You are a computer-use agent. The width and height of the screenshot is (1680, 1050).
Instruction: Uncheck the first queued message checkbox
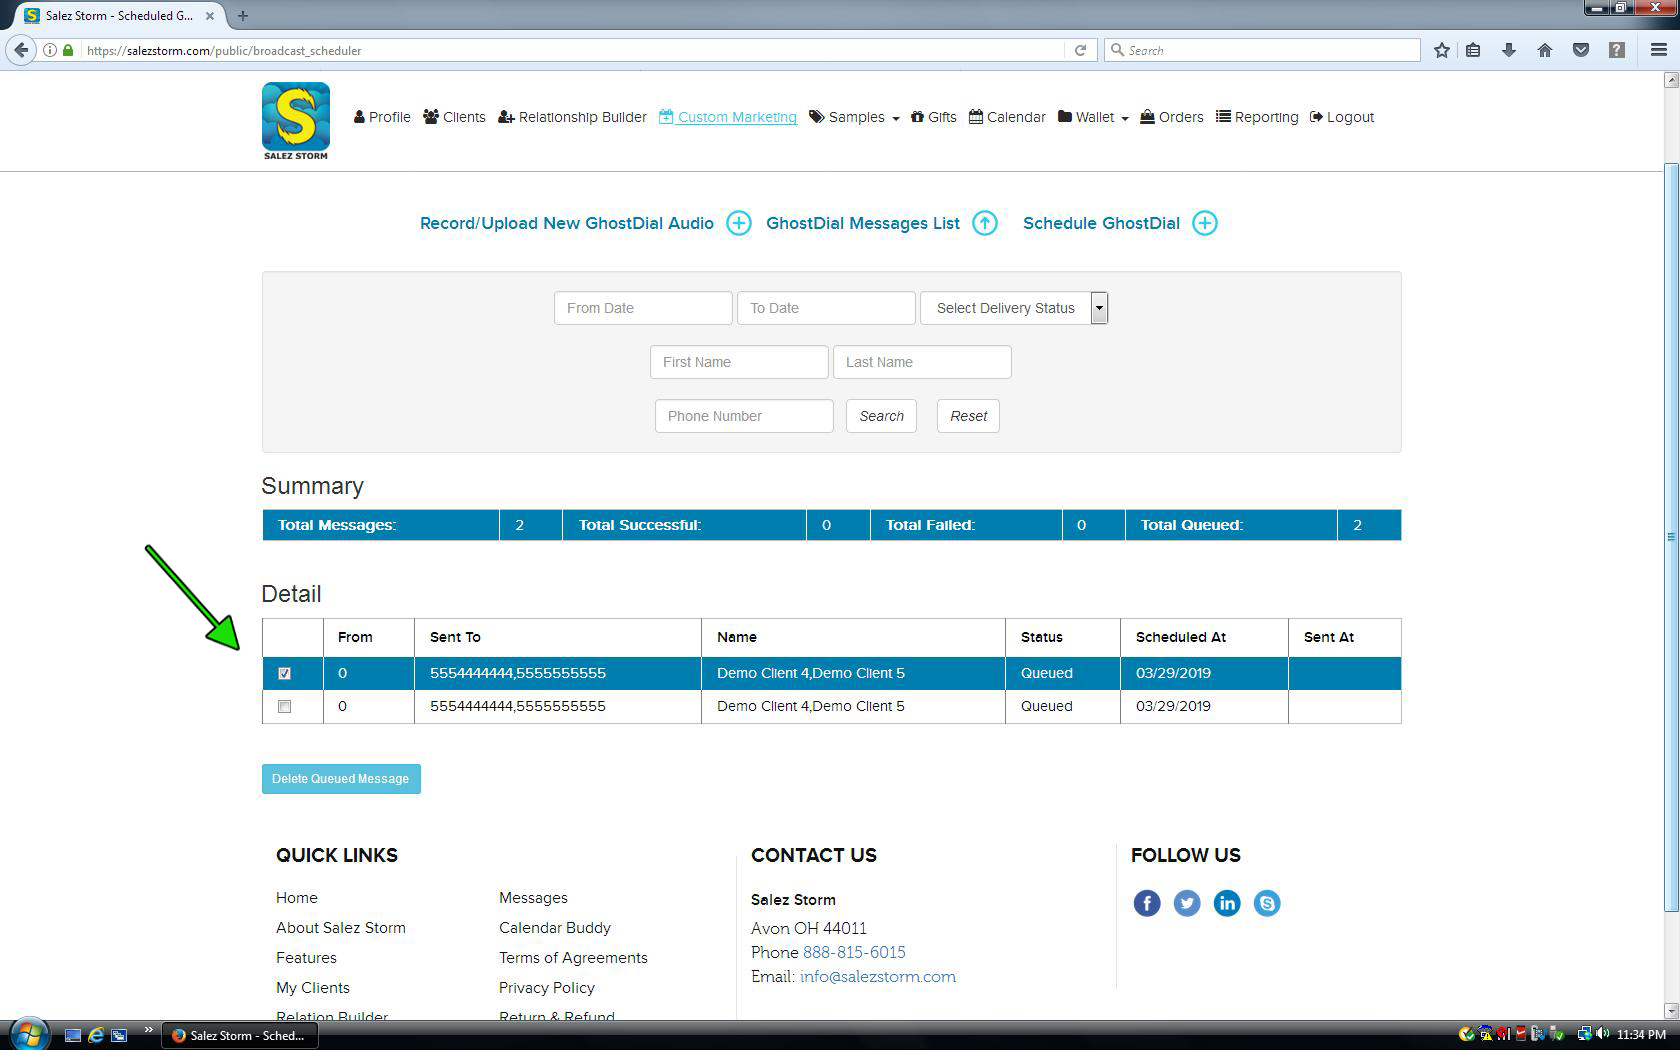[285, 673]
